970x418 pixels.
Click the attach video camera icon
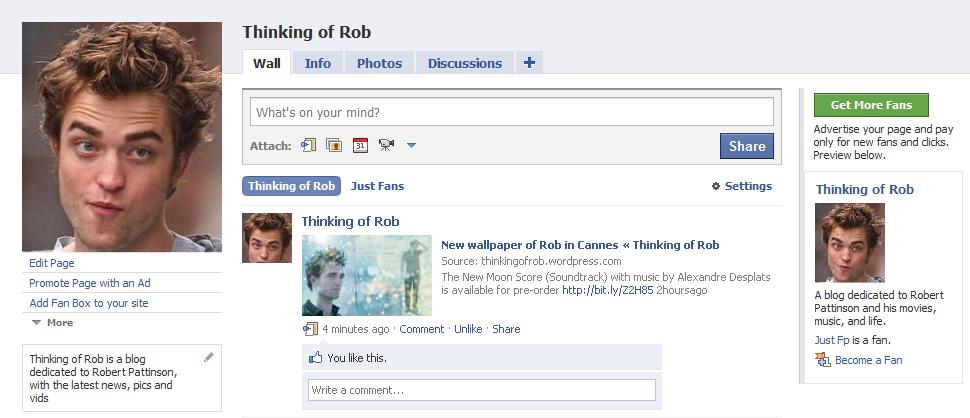click(386, 146)
